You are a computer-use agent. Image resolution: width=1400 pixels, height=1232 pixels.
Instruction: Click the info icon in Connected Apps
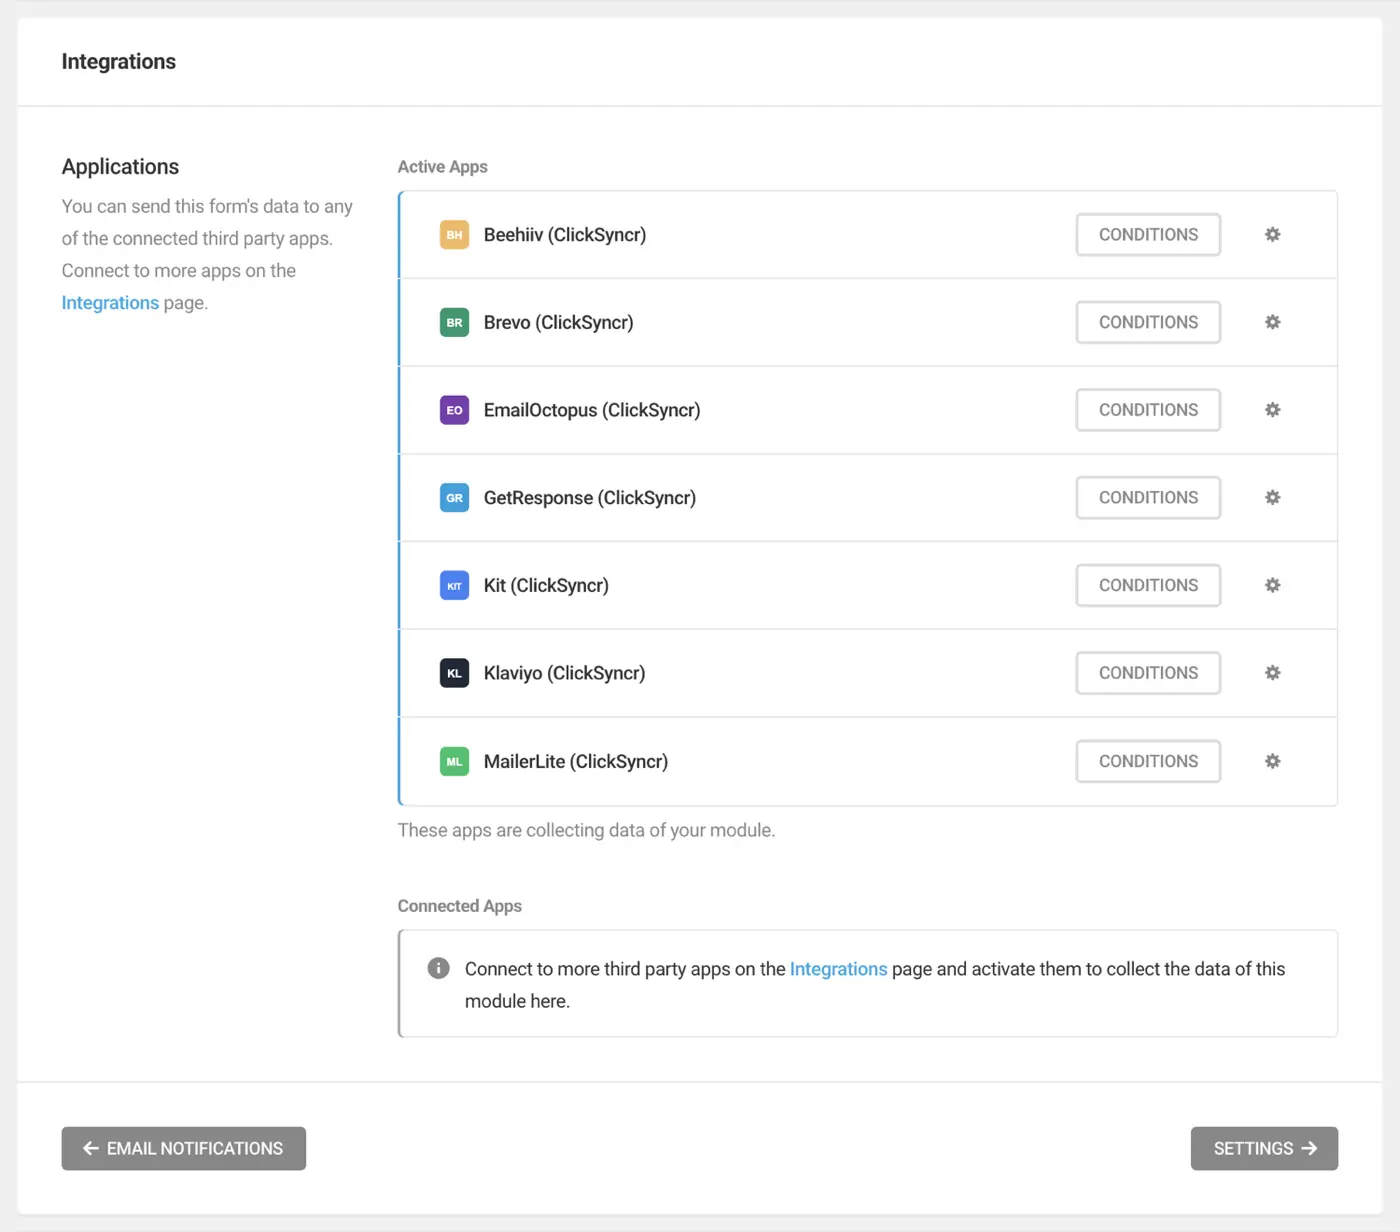tap(438, 968)
